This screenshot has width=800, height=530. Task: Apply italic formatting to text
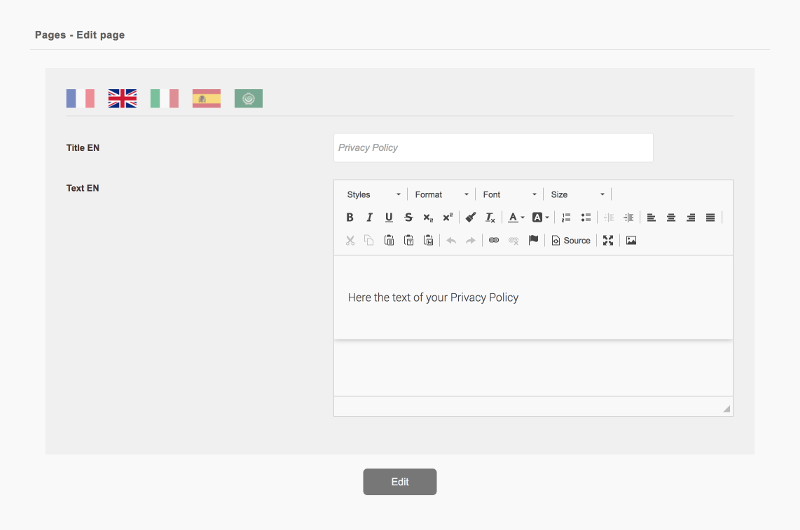point(369,217)
